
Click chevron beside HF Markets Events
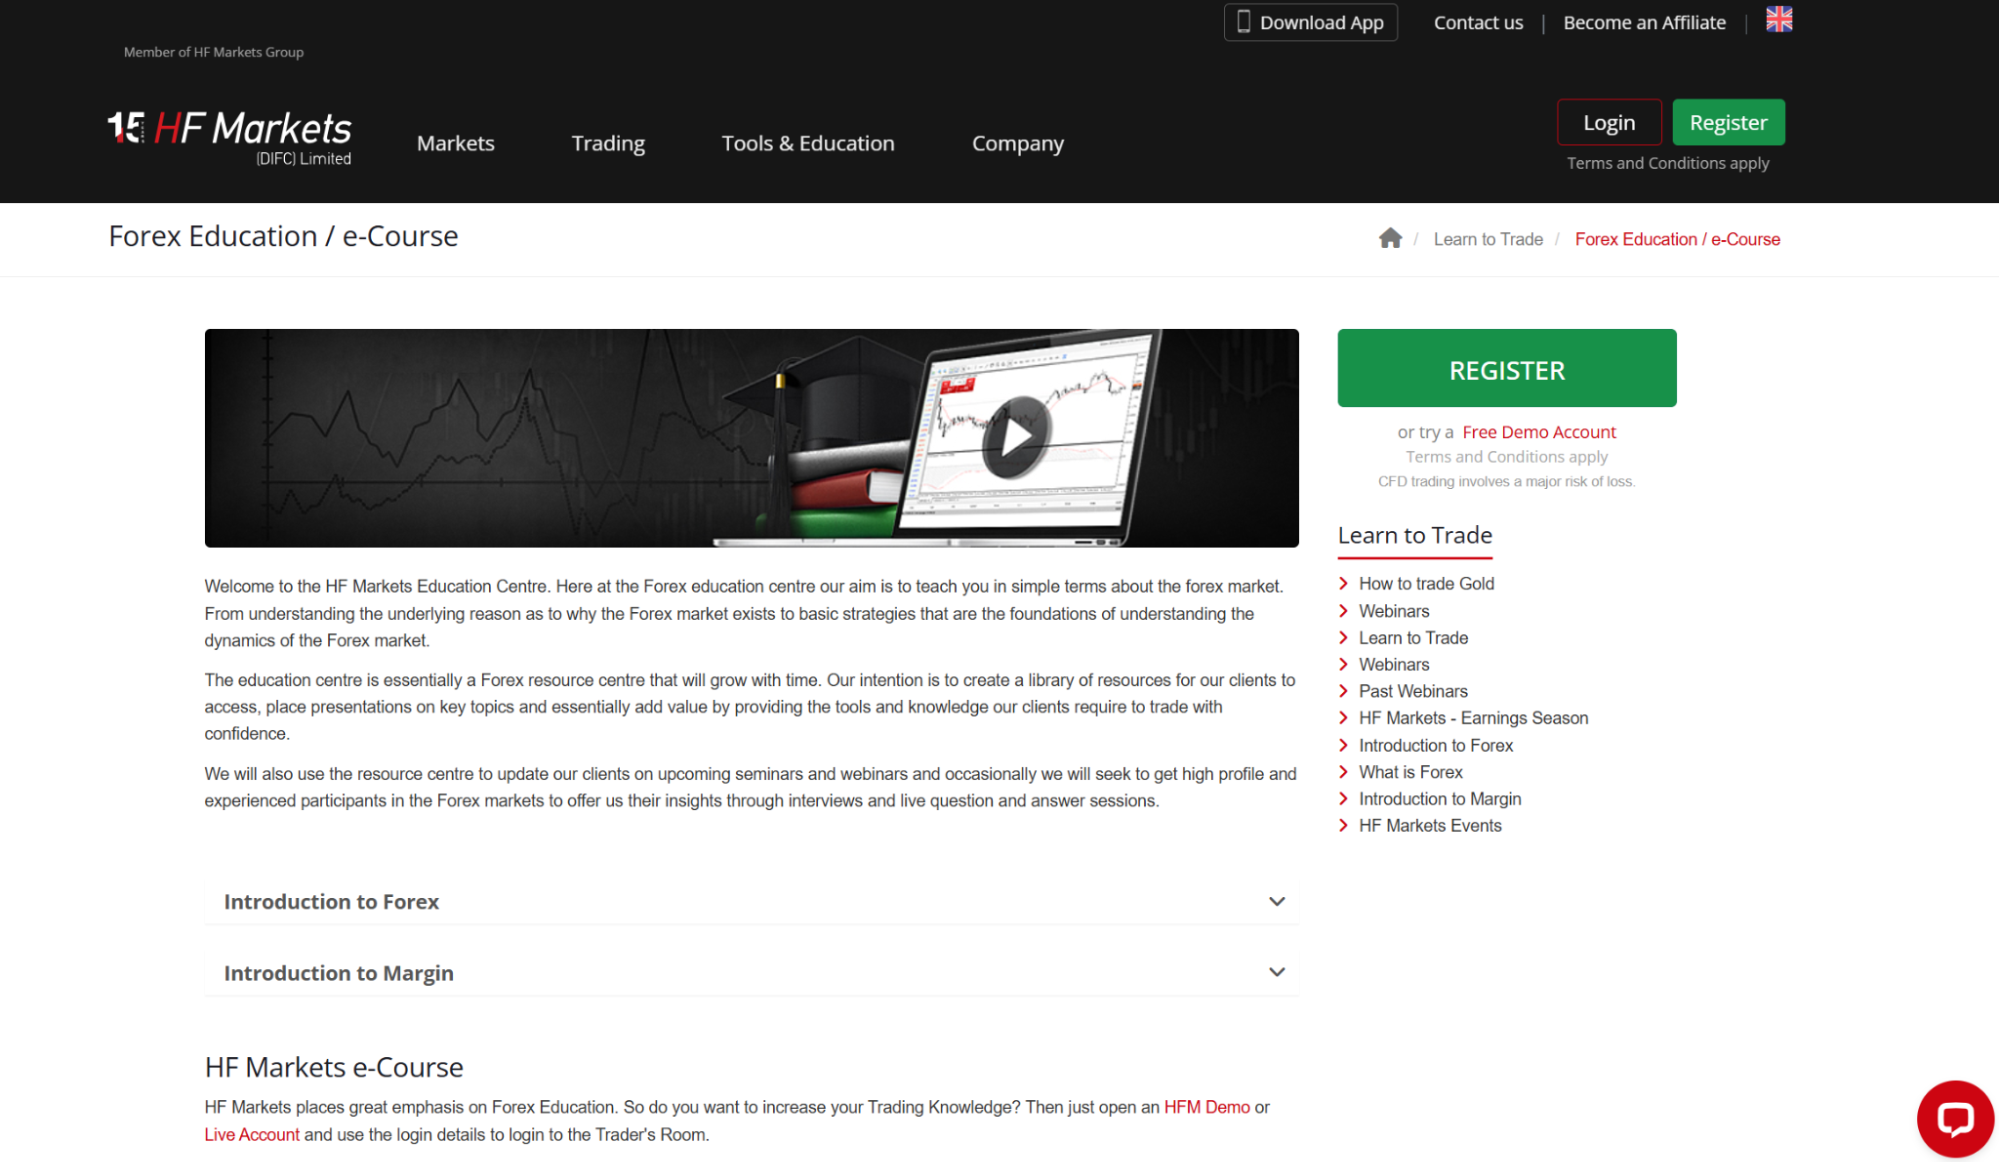pos(1343,826)
